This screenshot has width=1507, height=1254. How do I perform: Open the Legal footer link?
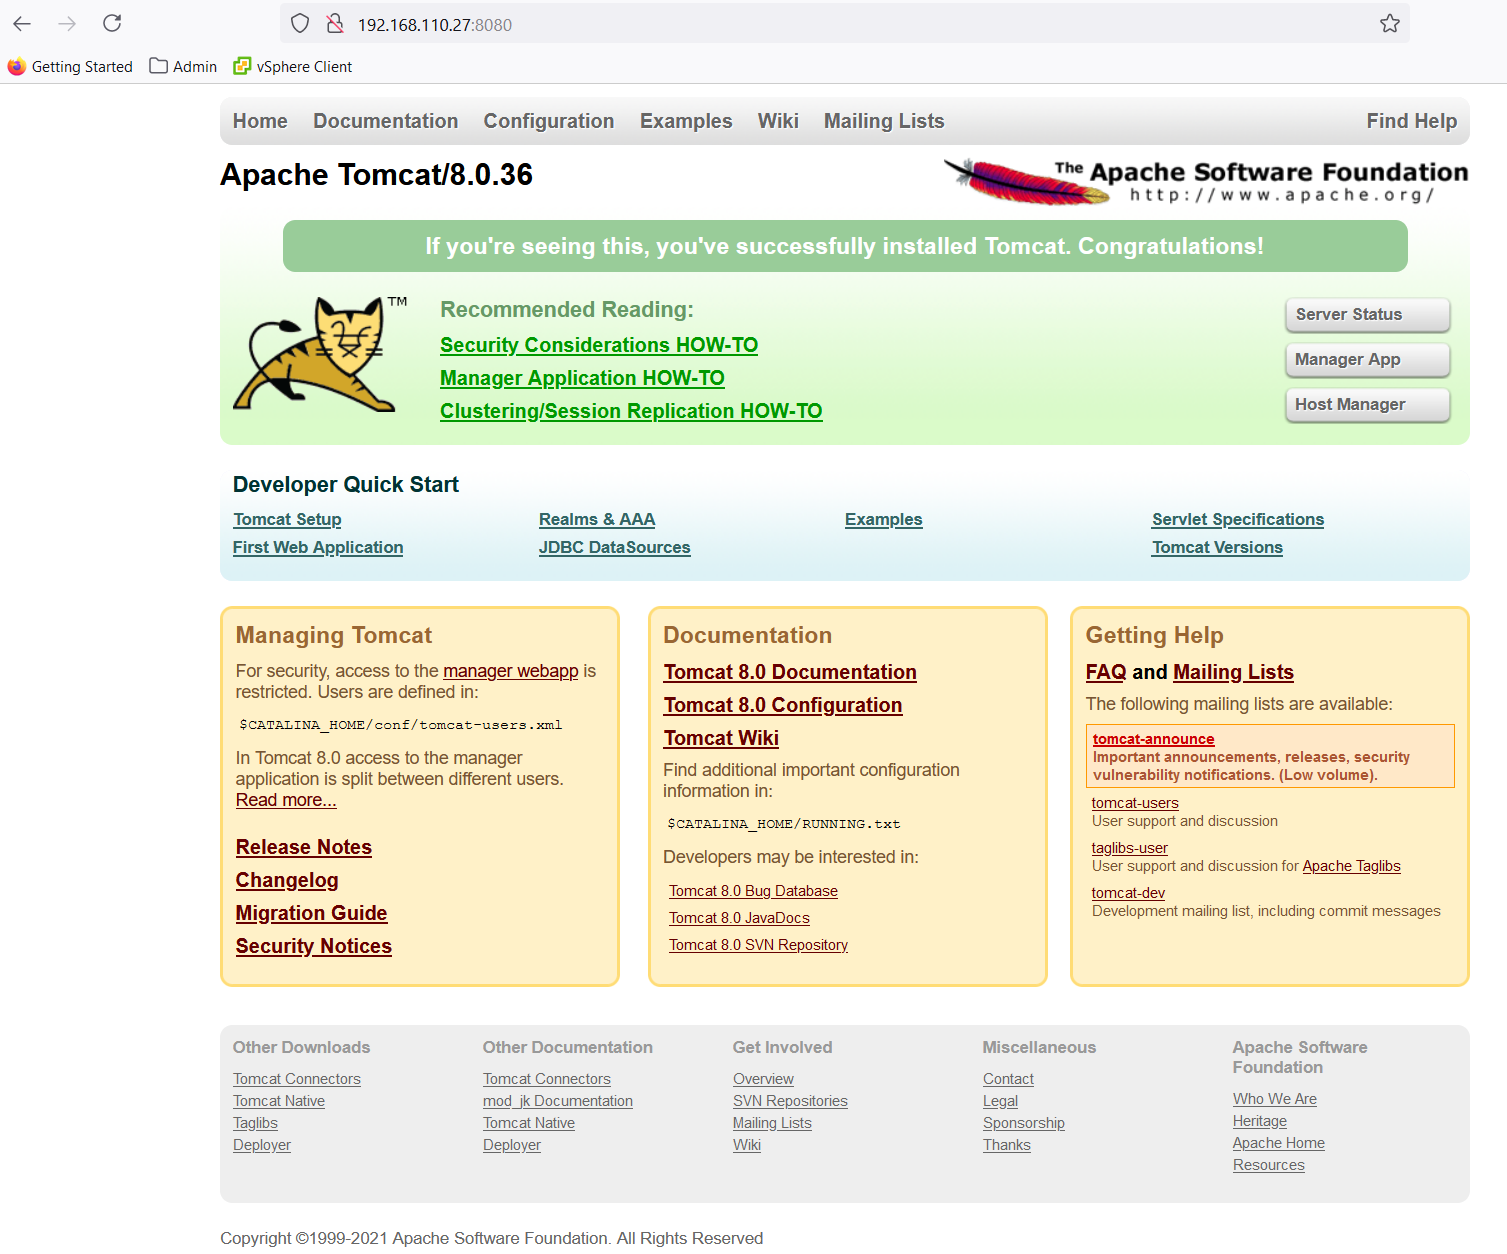point(1000,1101)
